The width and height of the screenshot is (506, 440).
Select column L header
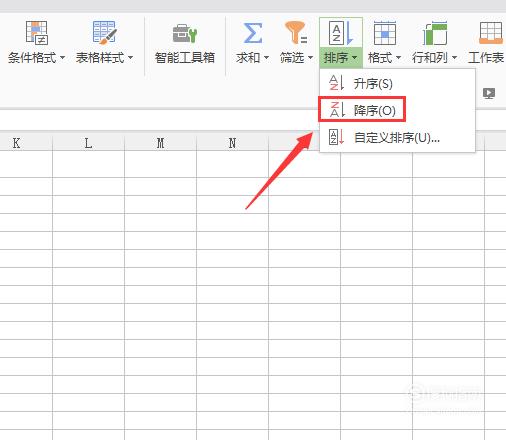pyautogui.click(x=88, y=143)
